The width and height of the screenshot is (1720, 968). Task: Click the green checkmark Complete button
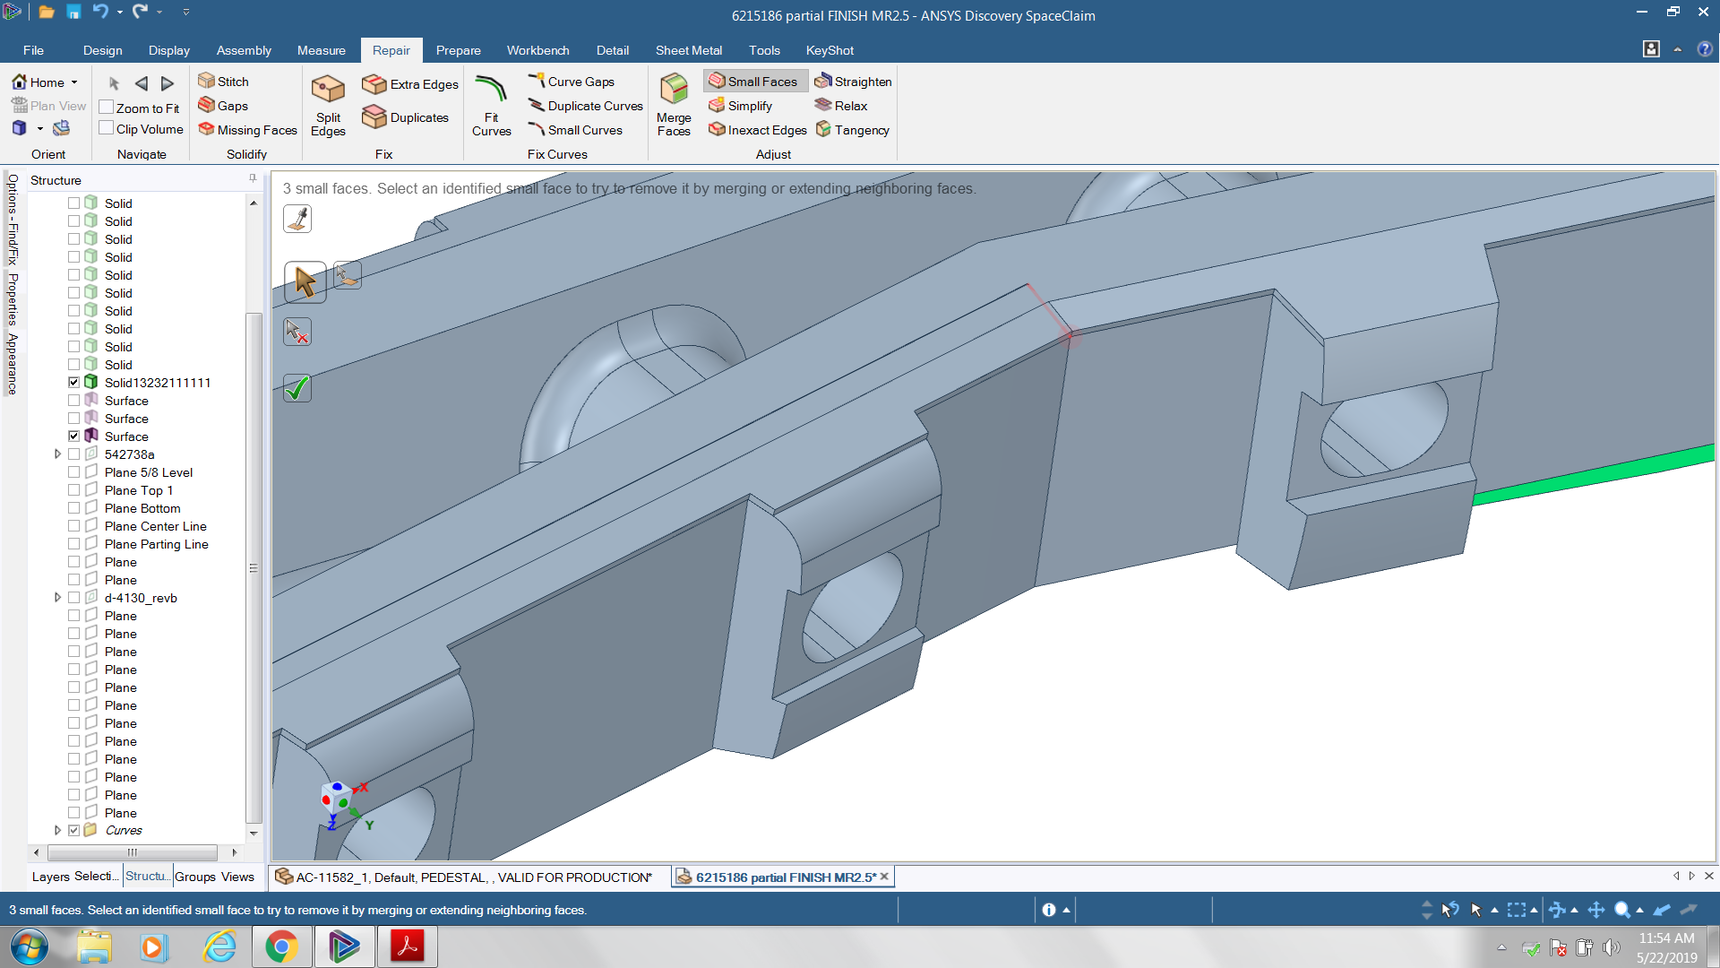point(297,389)
